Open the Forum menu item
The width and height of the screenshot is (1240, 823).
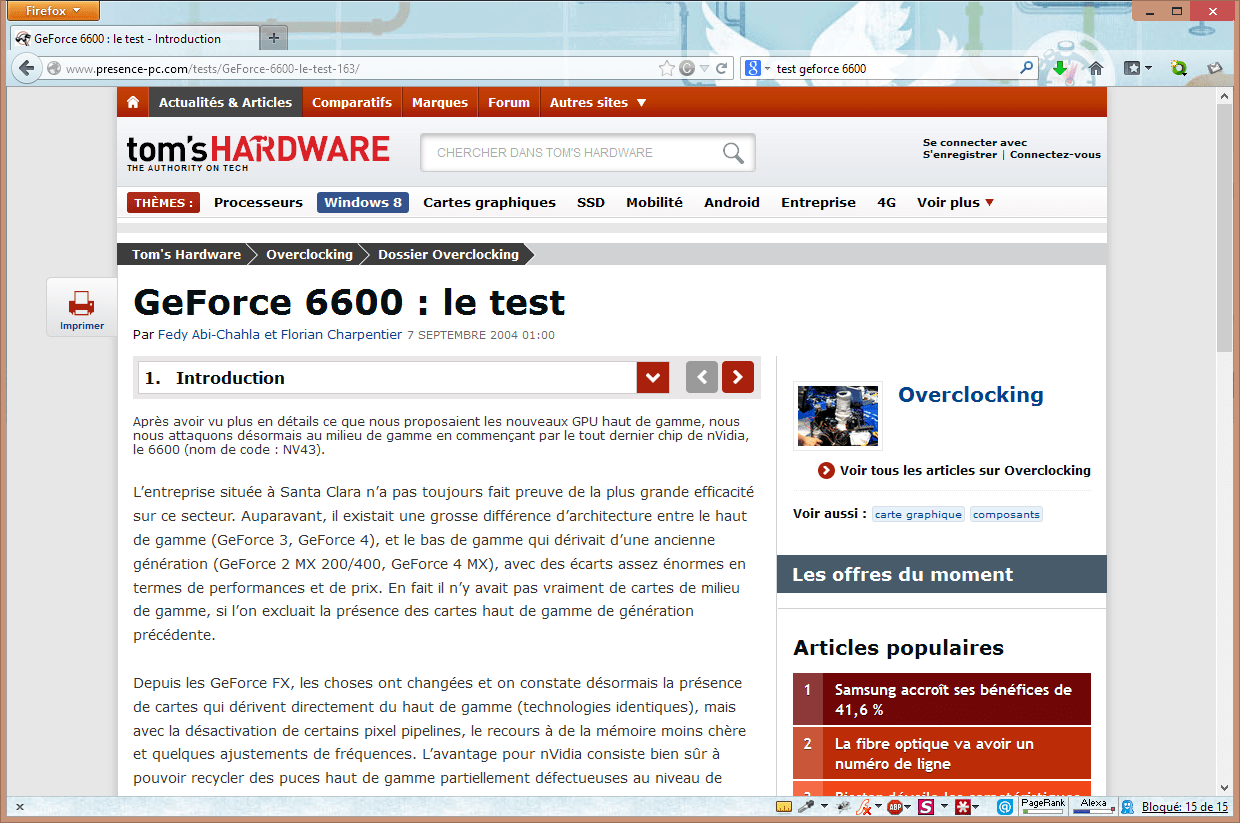[x=509, y=102]
